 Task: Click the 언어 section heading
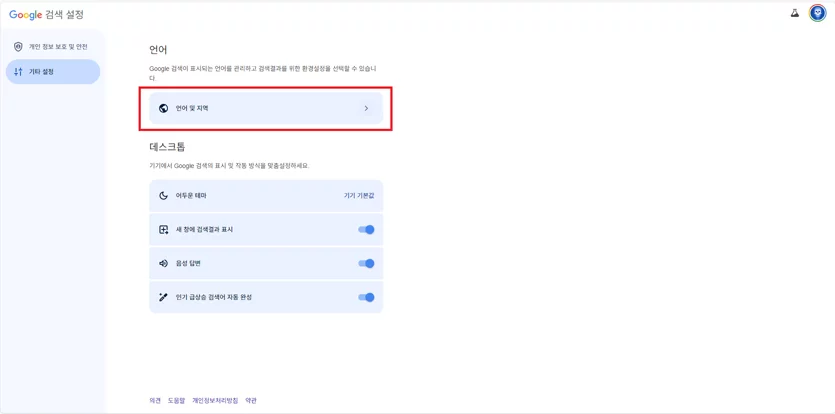[x=158, y=50]
